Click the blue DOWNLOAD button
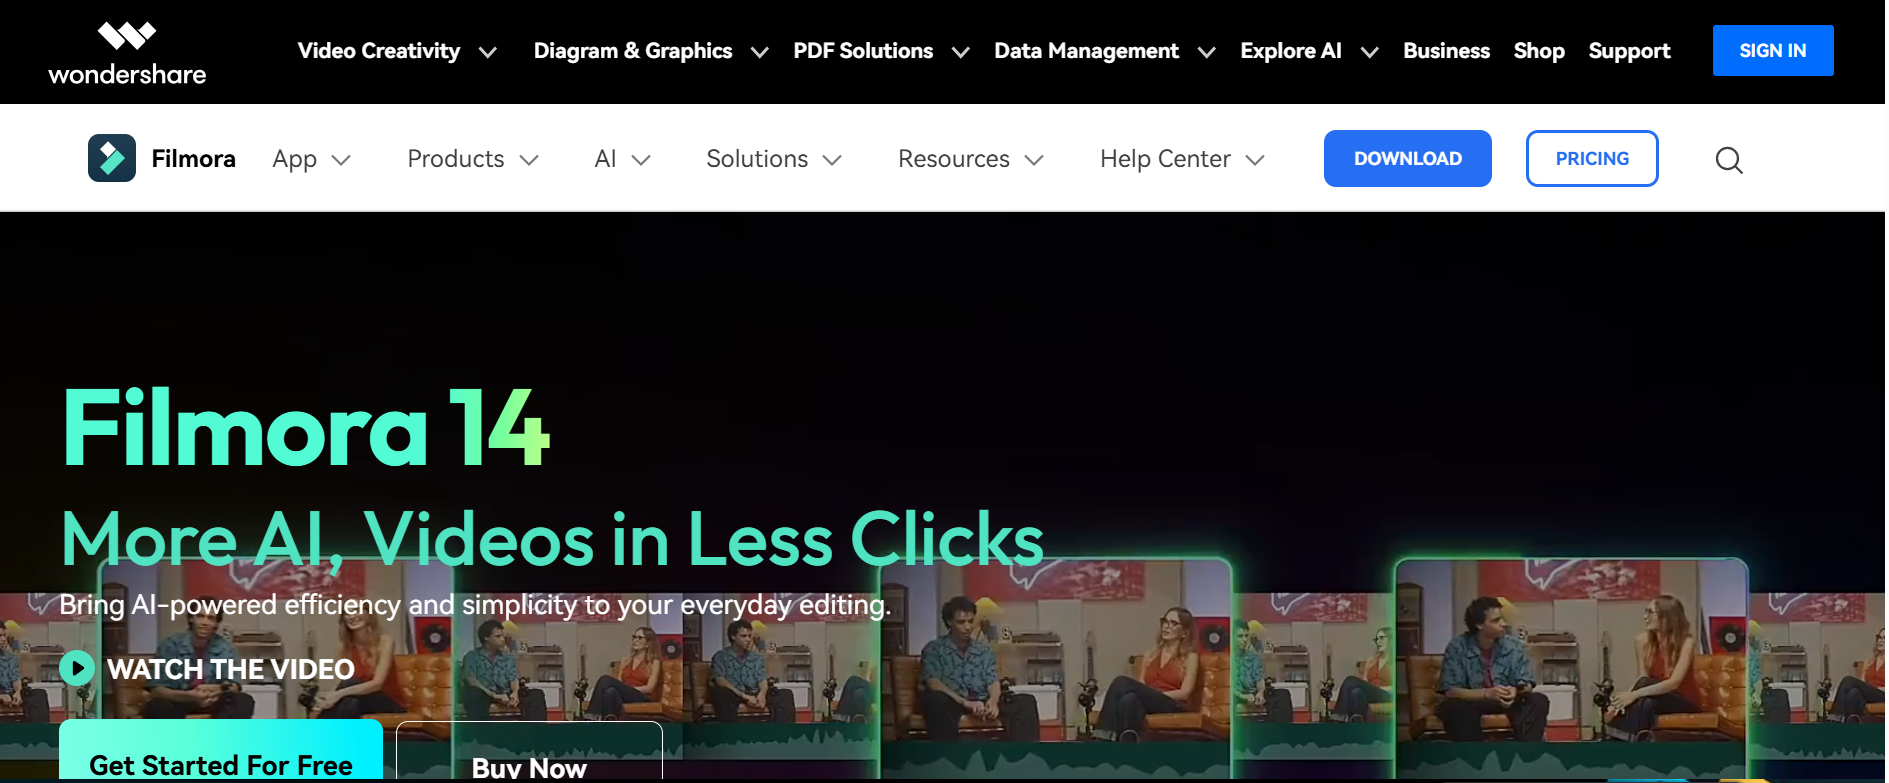The width and height of the screenshot is (1889, 783). coord(1408,159)
